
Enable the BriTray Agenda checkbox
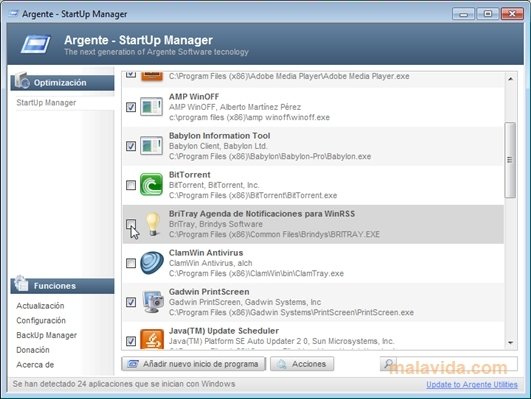[131, 224]
